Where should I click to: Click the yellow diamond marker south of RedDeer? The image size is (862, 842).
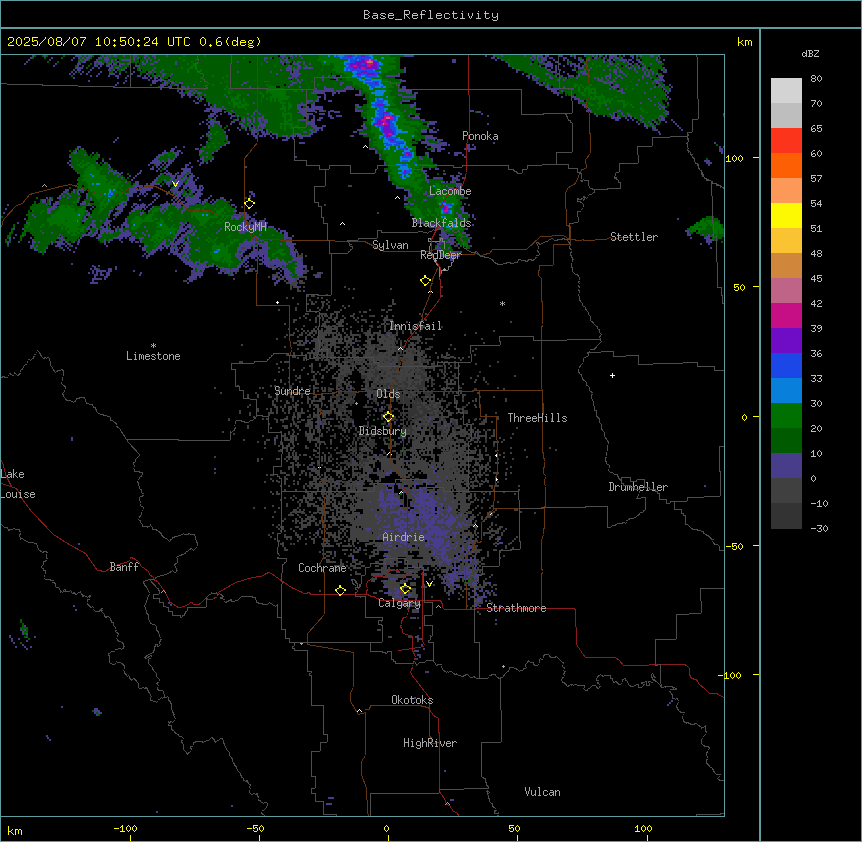point(426,281)
